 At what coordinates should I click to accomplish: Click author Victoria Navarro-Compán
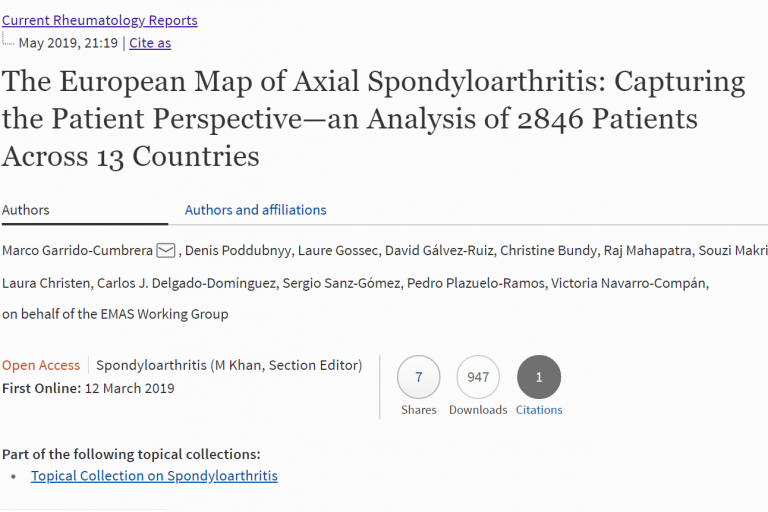[631, 284]
